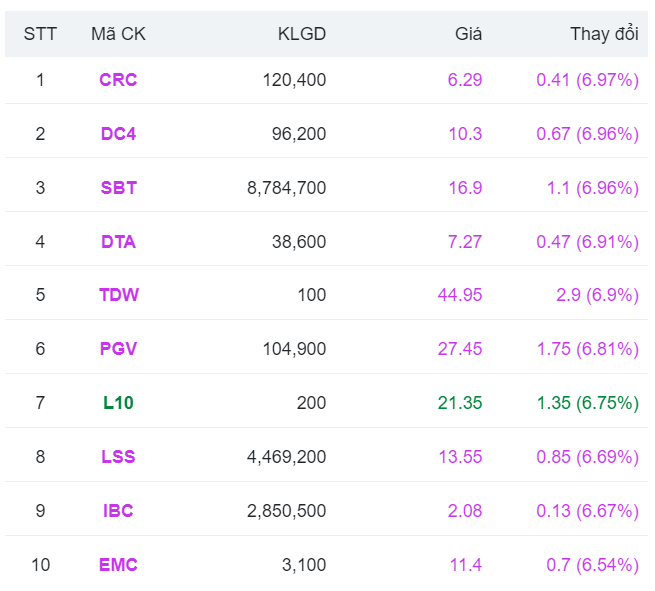Screen dimensions: 655x591
Task: Open the IBC ticker link
Action: [x=118, y=511]
